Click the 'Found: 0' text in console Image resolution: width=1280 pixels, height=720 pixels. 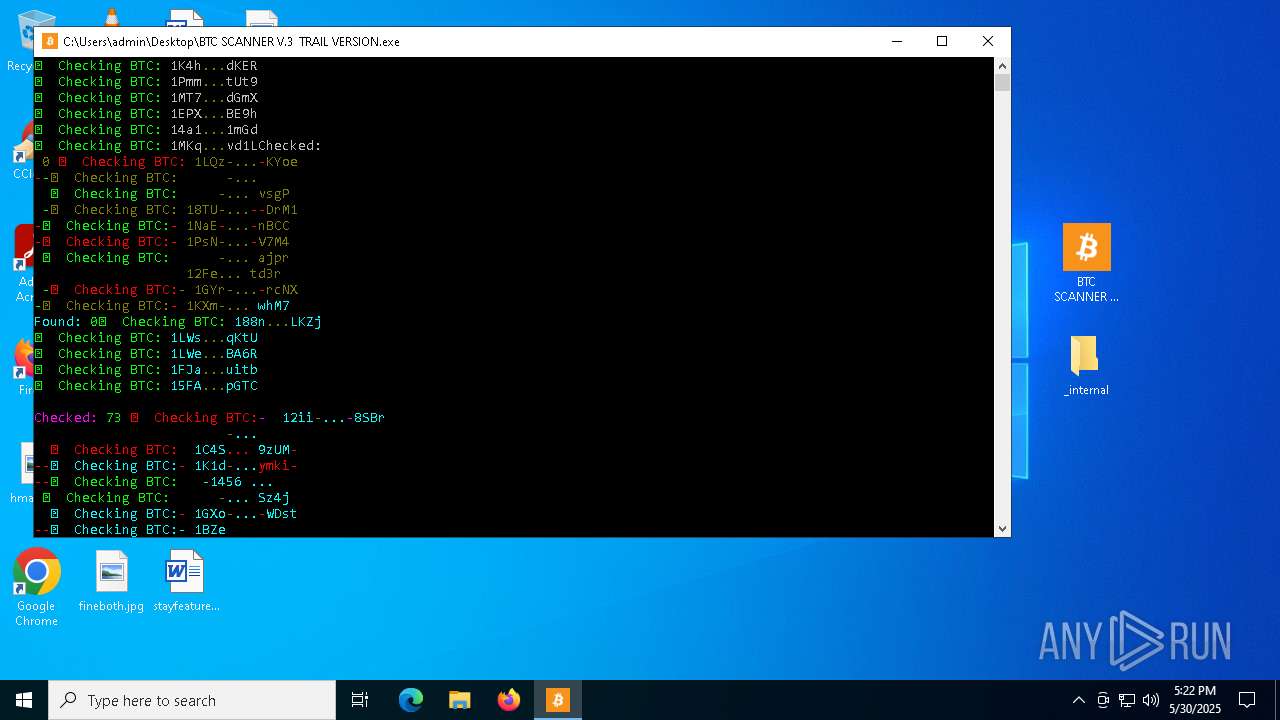click(66, 322)
